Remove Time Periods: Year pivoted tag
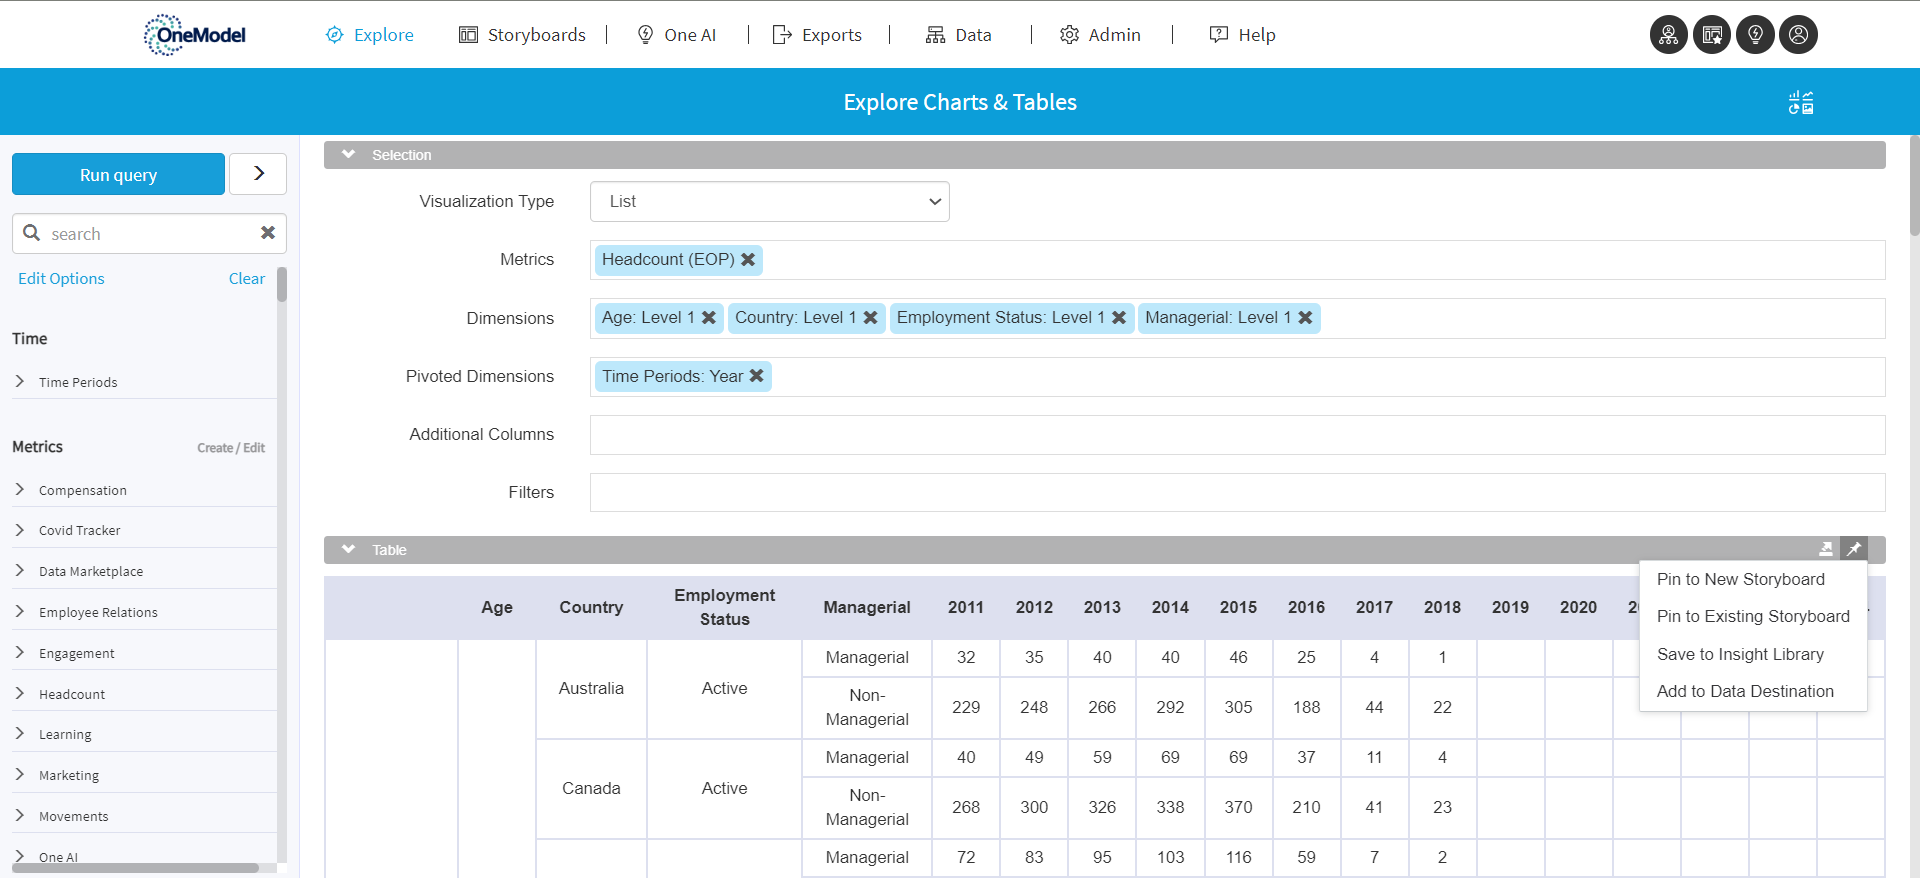 (757, 376)
